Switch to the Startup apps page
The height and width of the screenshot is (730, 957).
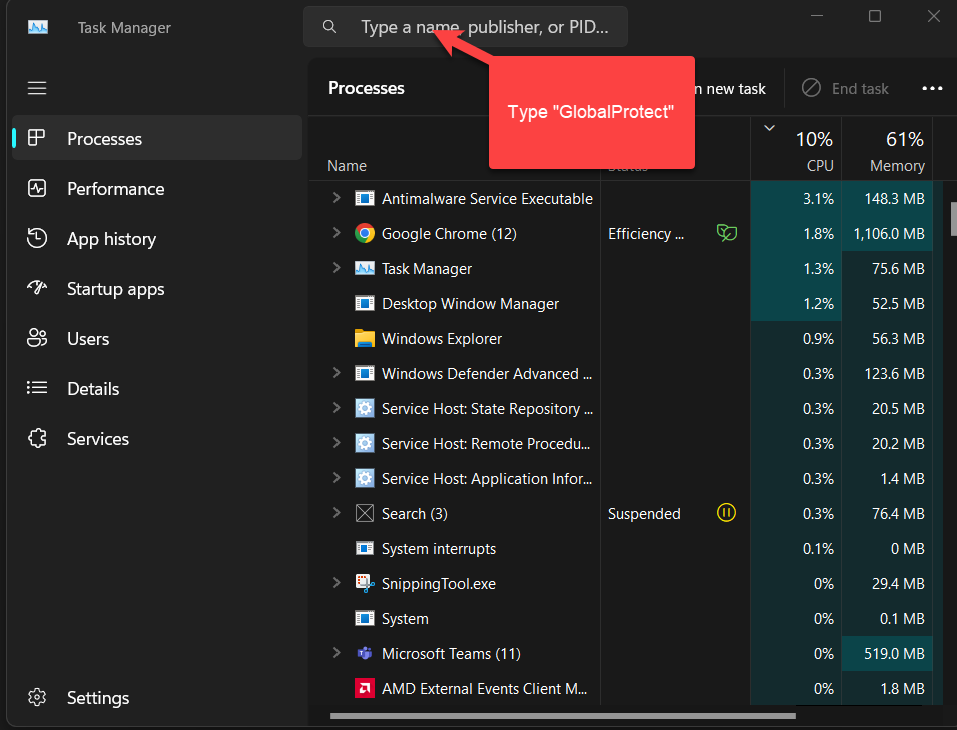coord(115,289)
